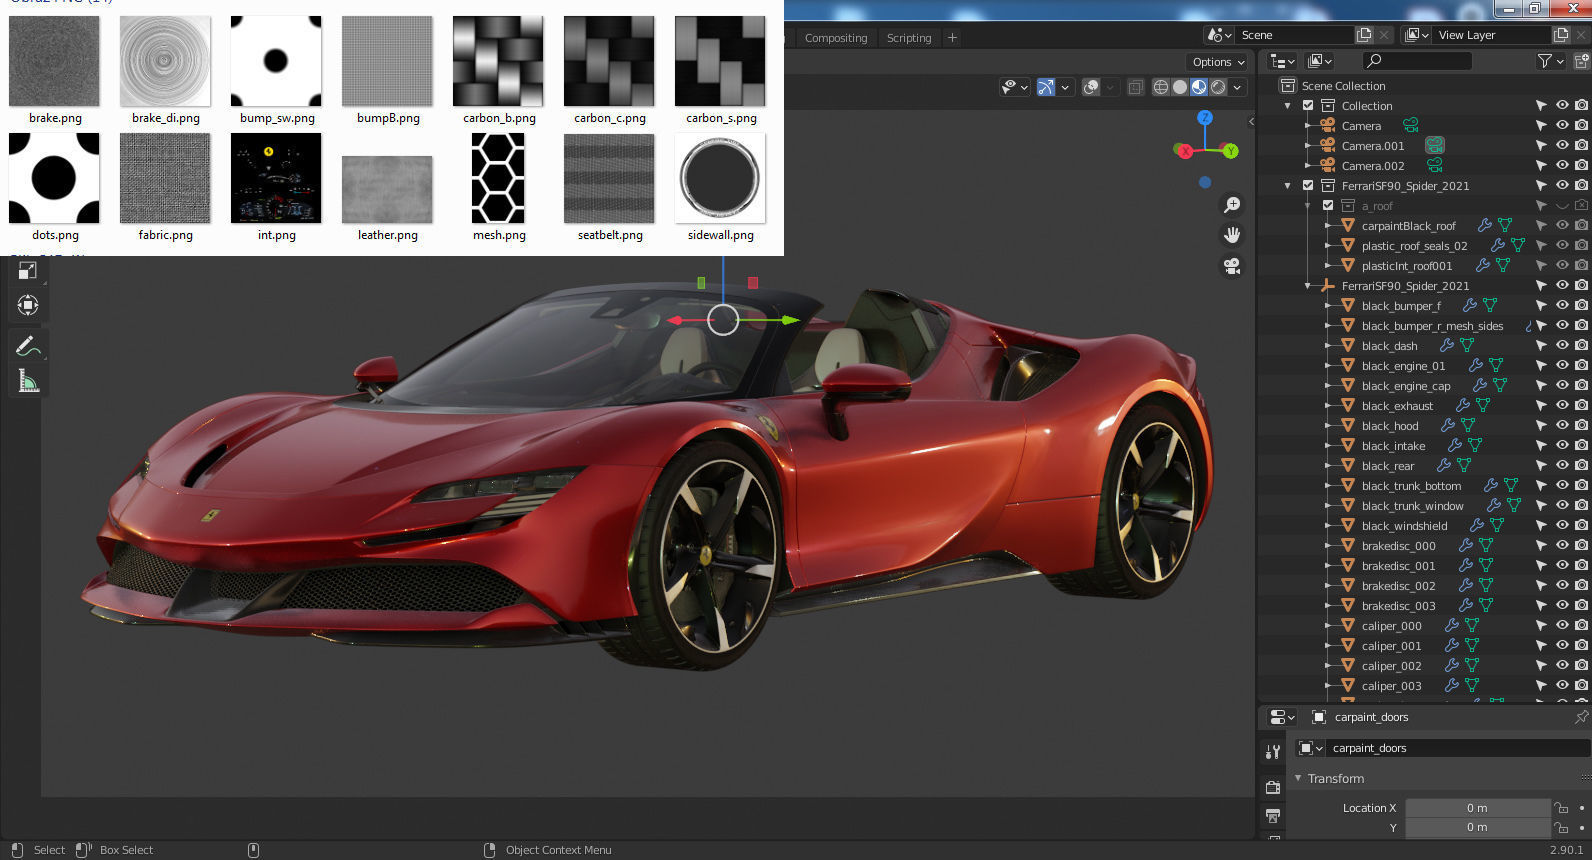Viewport: 1592px width, 860px height.
Task: Toggle lock for Location X
Action: pos(1561,807)
